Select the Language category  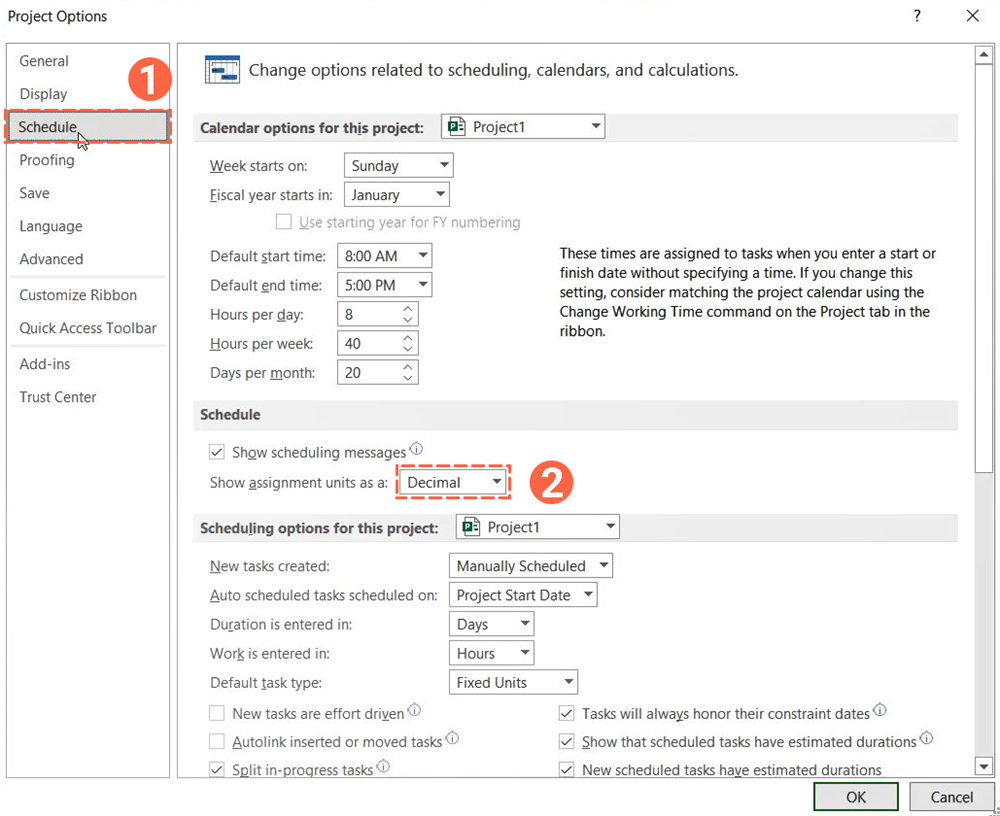(88, 226)
